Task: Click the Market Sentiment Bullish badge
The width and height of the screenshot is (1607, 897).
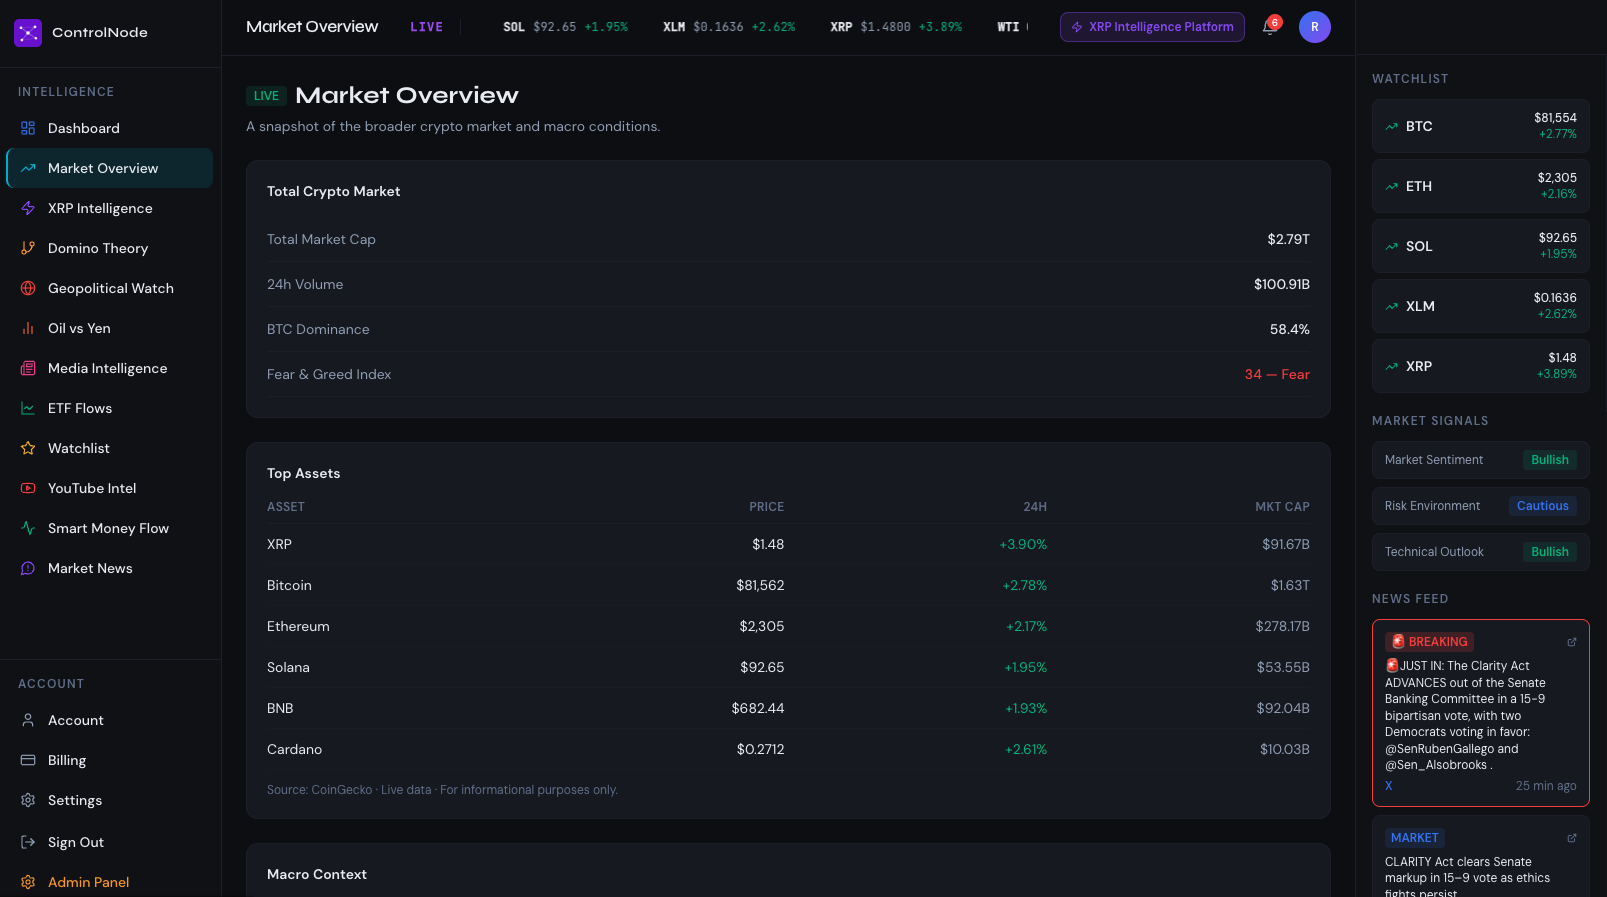Action: [x=1550, y=460]
